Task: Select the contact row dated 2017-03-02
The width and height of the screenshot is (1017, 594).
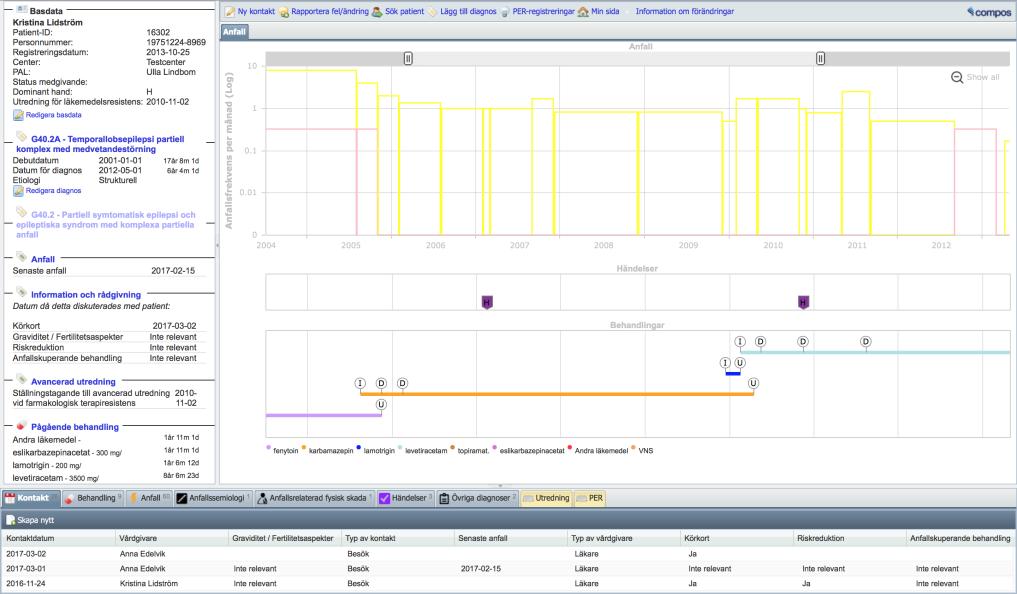Action: tap(508, 554)
